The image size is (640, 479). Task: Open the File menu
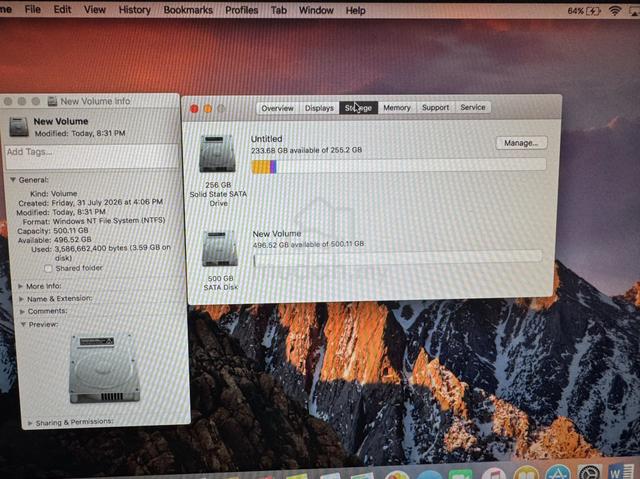(x=32, y=9)
